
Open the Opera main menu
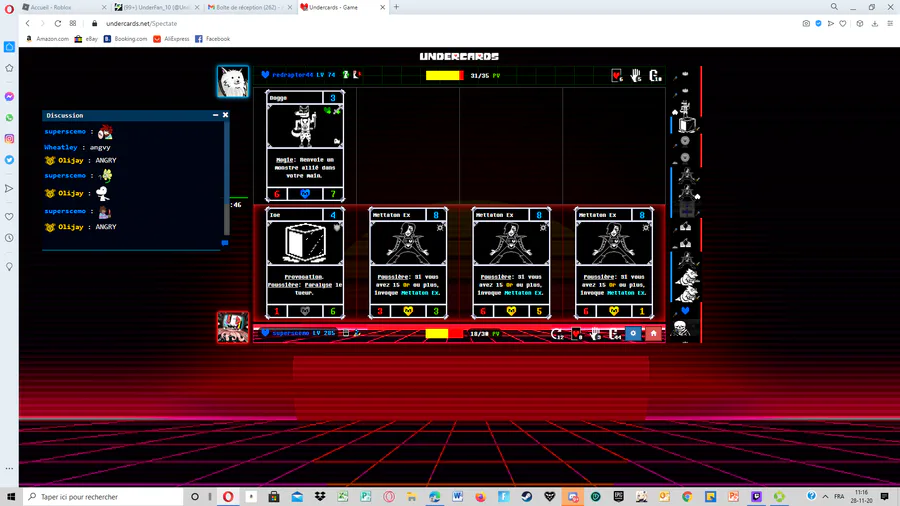[x=9, y=9]
